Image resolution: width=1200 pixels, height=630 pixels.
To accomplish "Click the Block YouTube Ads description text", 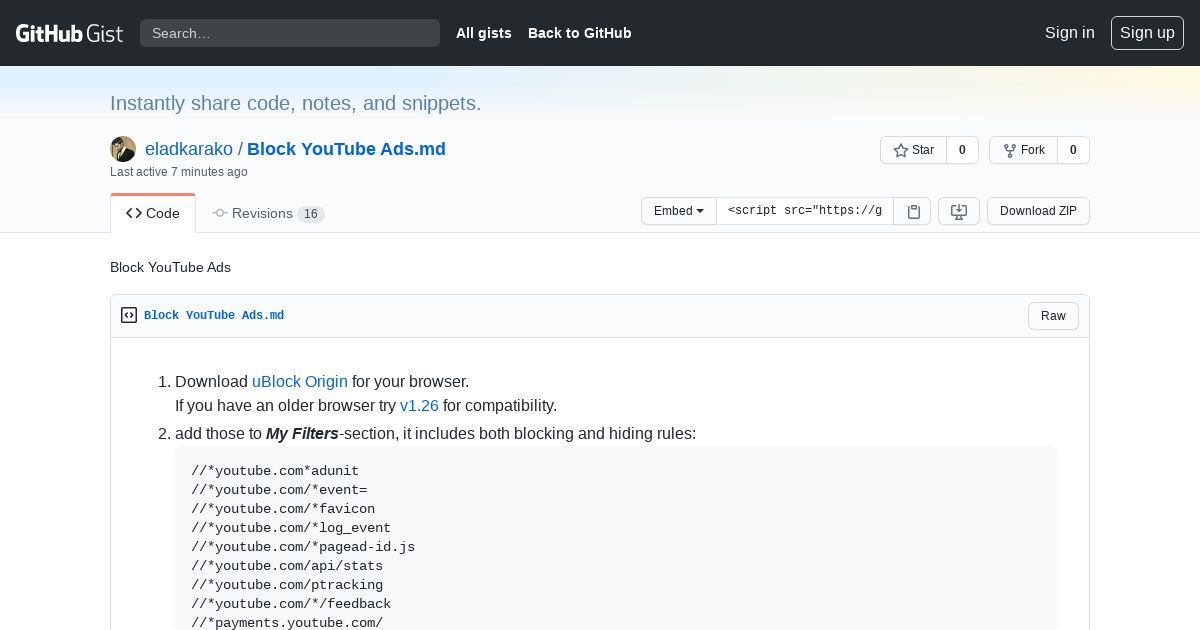I will point(170,267).
